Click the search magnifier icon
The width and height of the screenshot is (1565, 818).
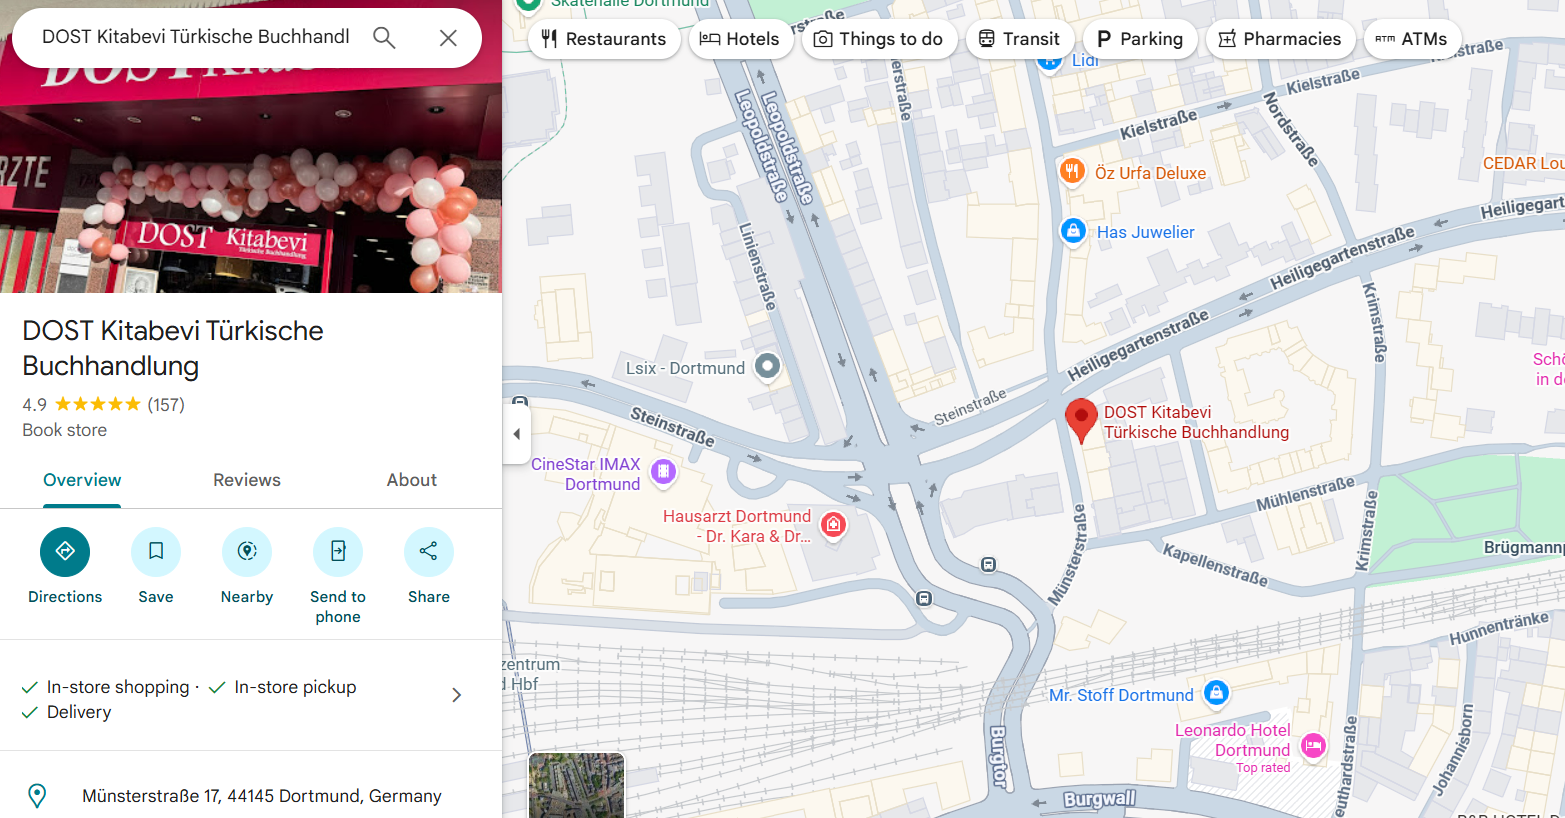(384, 38)
